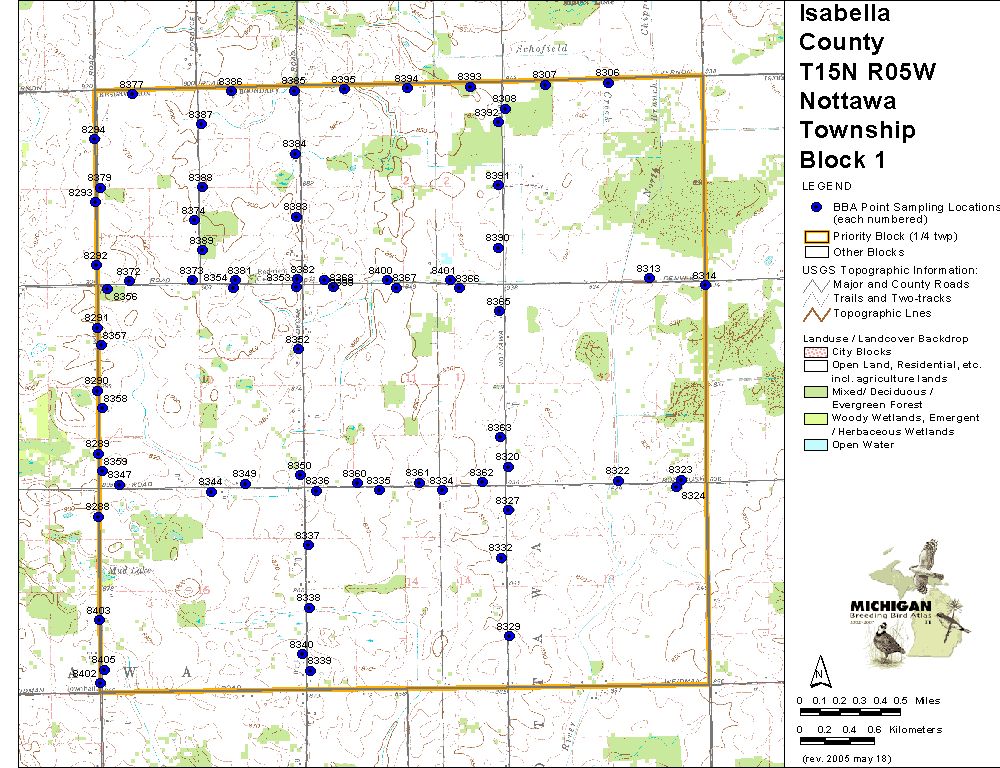Viewport: 1000px width, 768px height.
Task: Select the 8390 sampling location dot
Action: click(x=498, y=247)
